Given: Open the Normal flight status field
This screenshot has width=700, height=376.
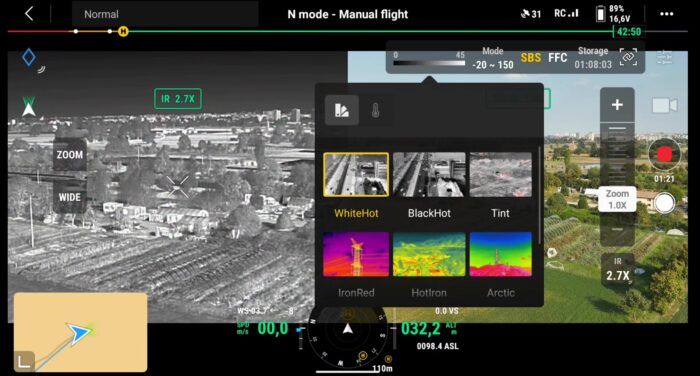Looking at the screenshot, I should point(165,14).
